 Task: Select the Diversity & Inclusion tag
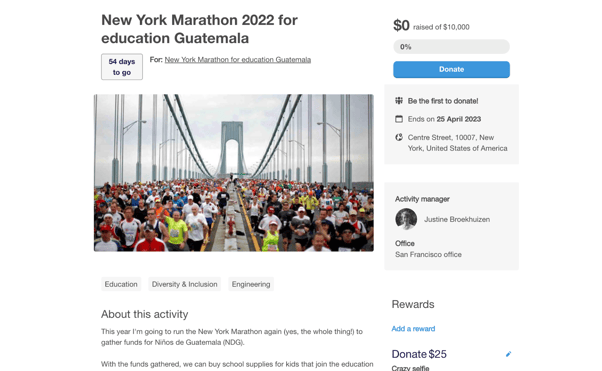(x=184, y=284)
